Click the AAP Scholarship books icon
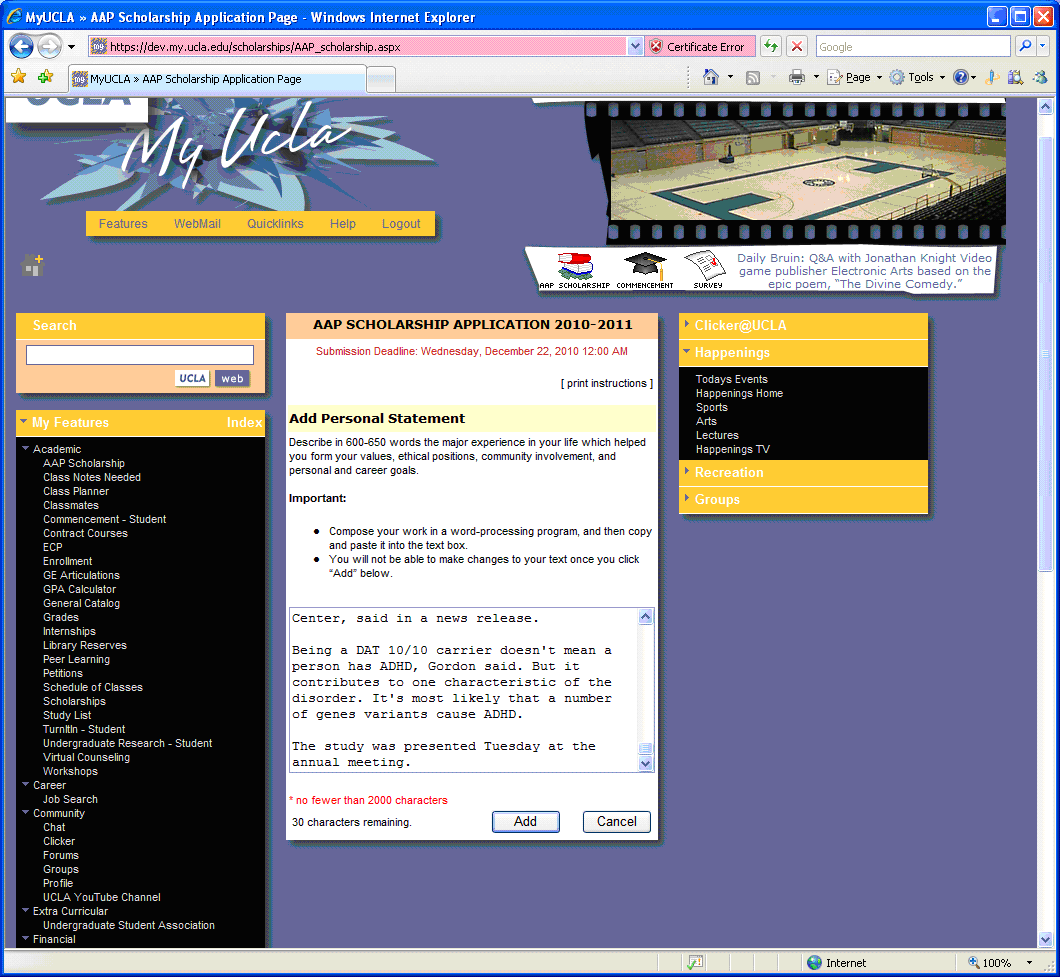Image resolution: width=1060 pixels, height=977 pixels. pos(574,267)
